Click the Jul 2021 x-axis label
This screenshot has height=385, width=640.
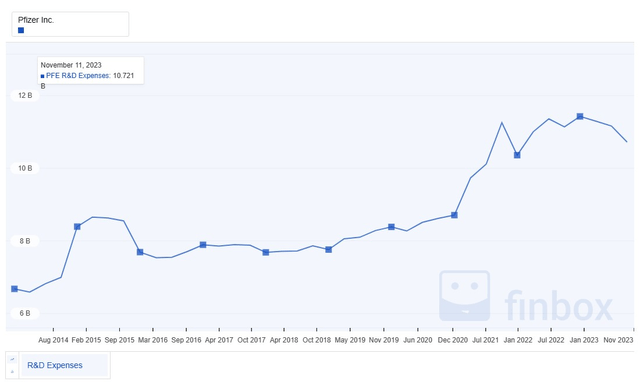pos(485,340)
